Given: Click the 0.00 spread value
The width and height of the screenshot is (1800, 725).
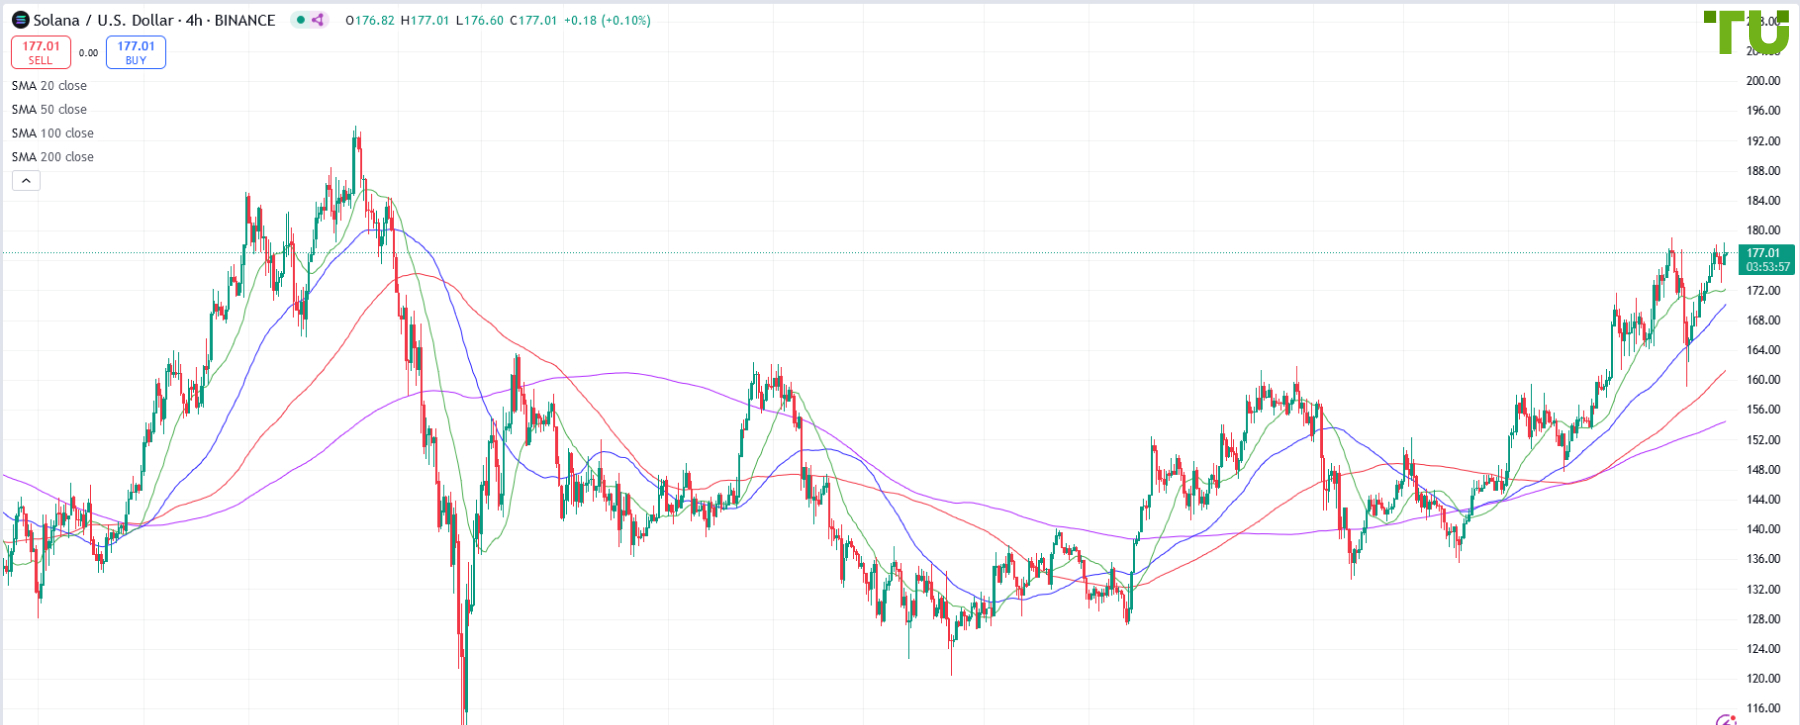Looking at the screenshot, I should [x=88, y=53].
